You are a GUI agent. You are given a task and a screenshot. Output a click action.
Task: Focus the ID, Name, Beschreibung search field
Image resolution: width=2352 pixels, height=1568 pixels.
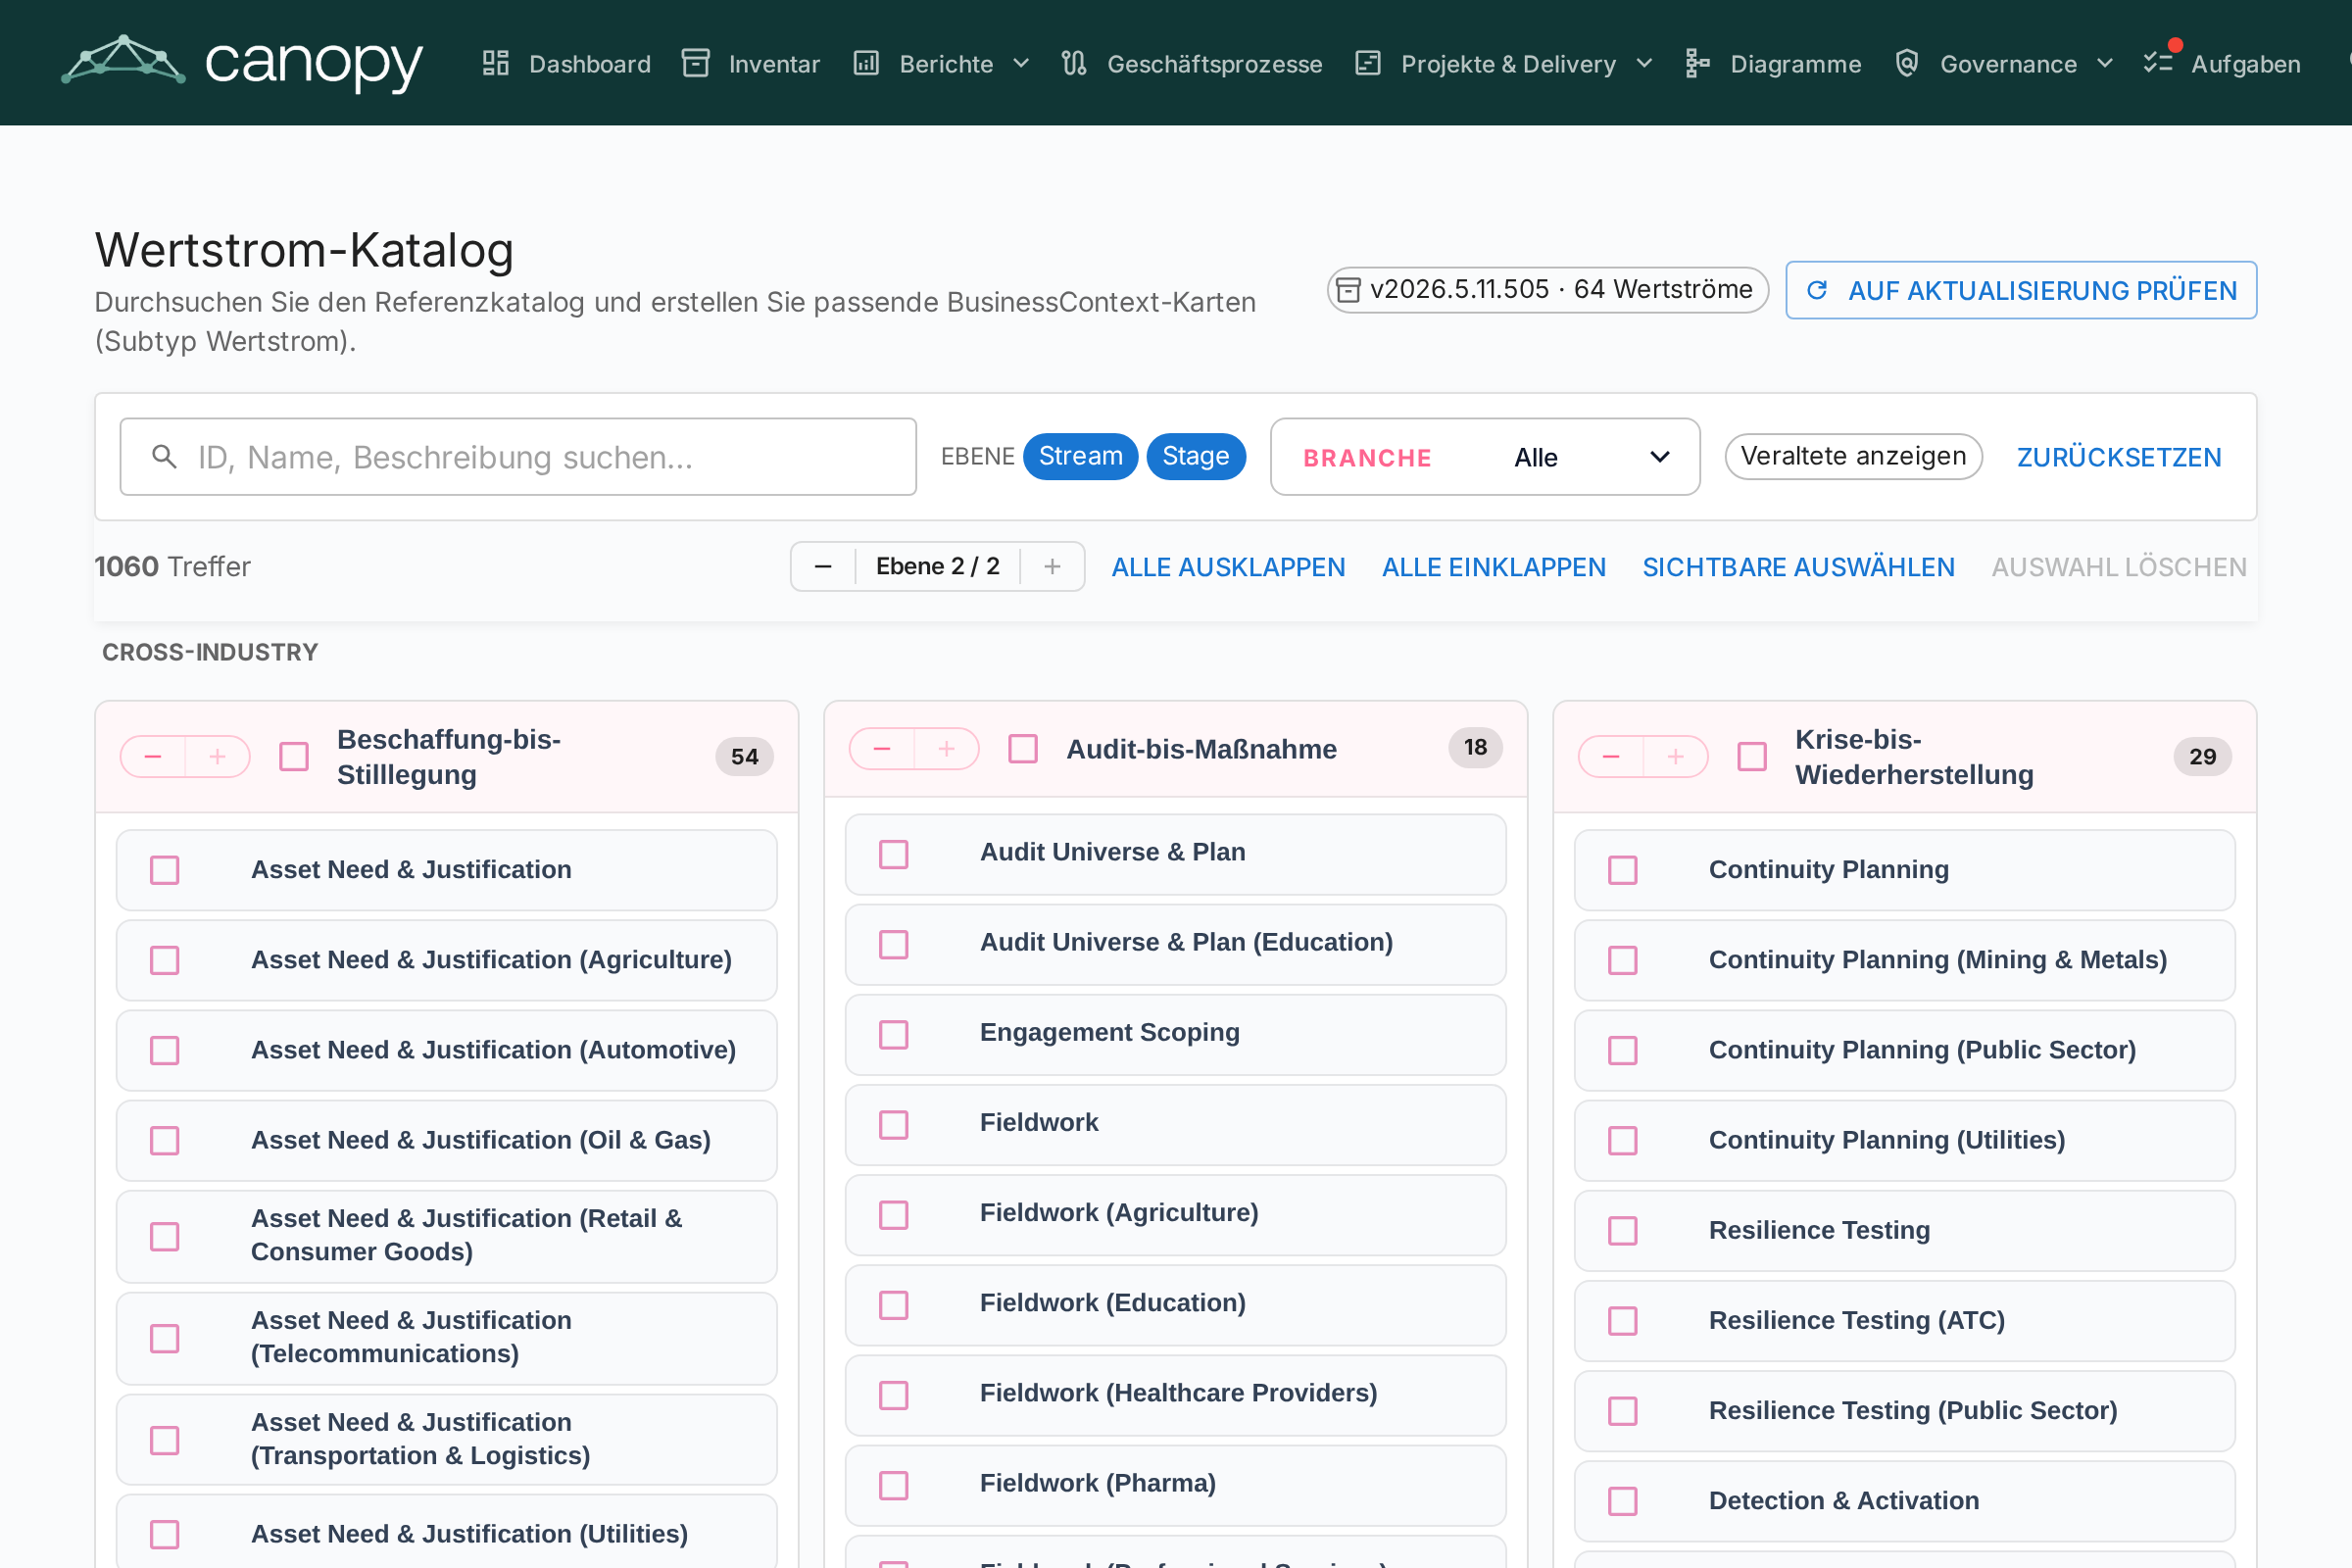[518, 457]
